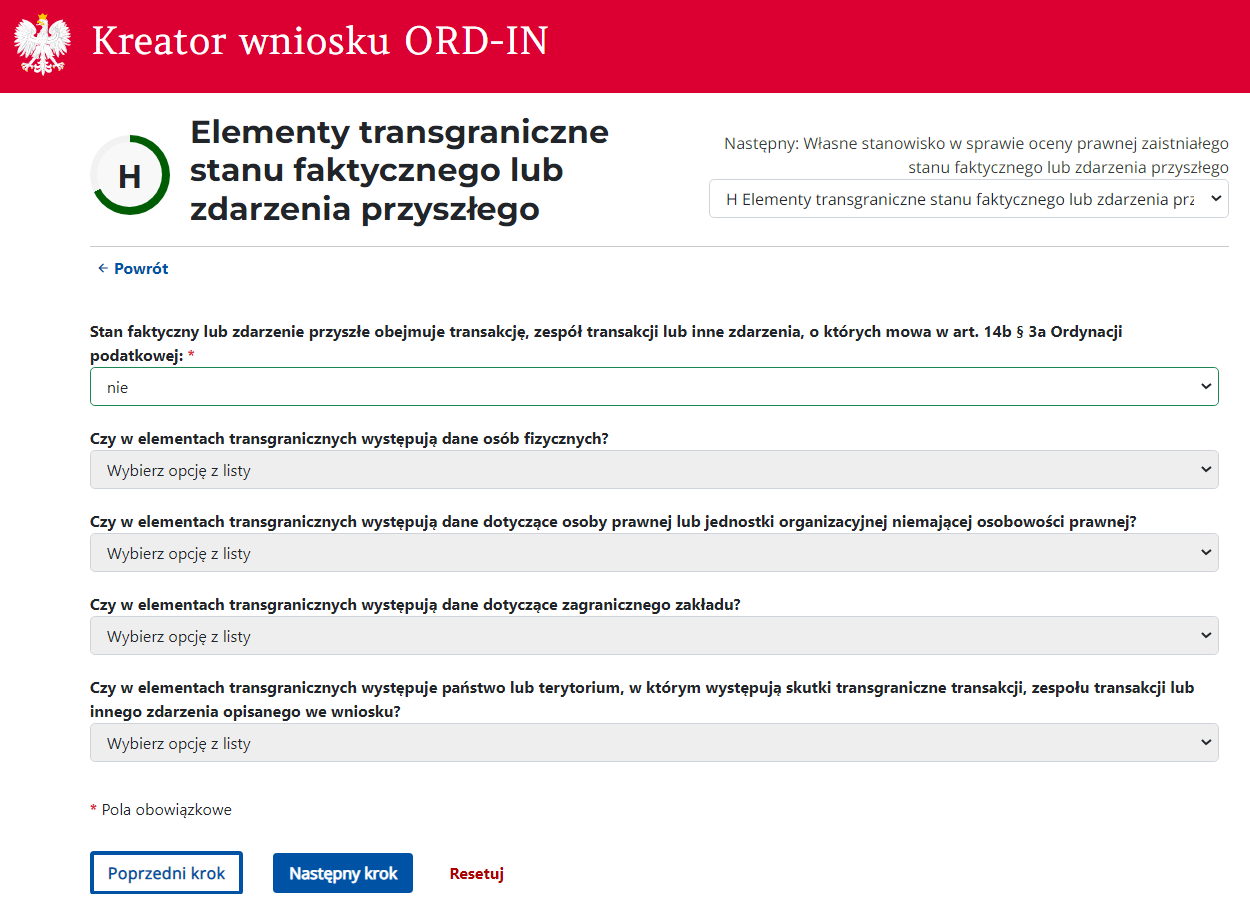This screenshot has height=920, width=1250.
Task: Open the section H step selector dropdown
Action: (x=968, y=199)
